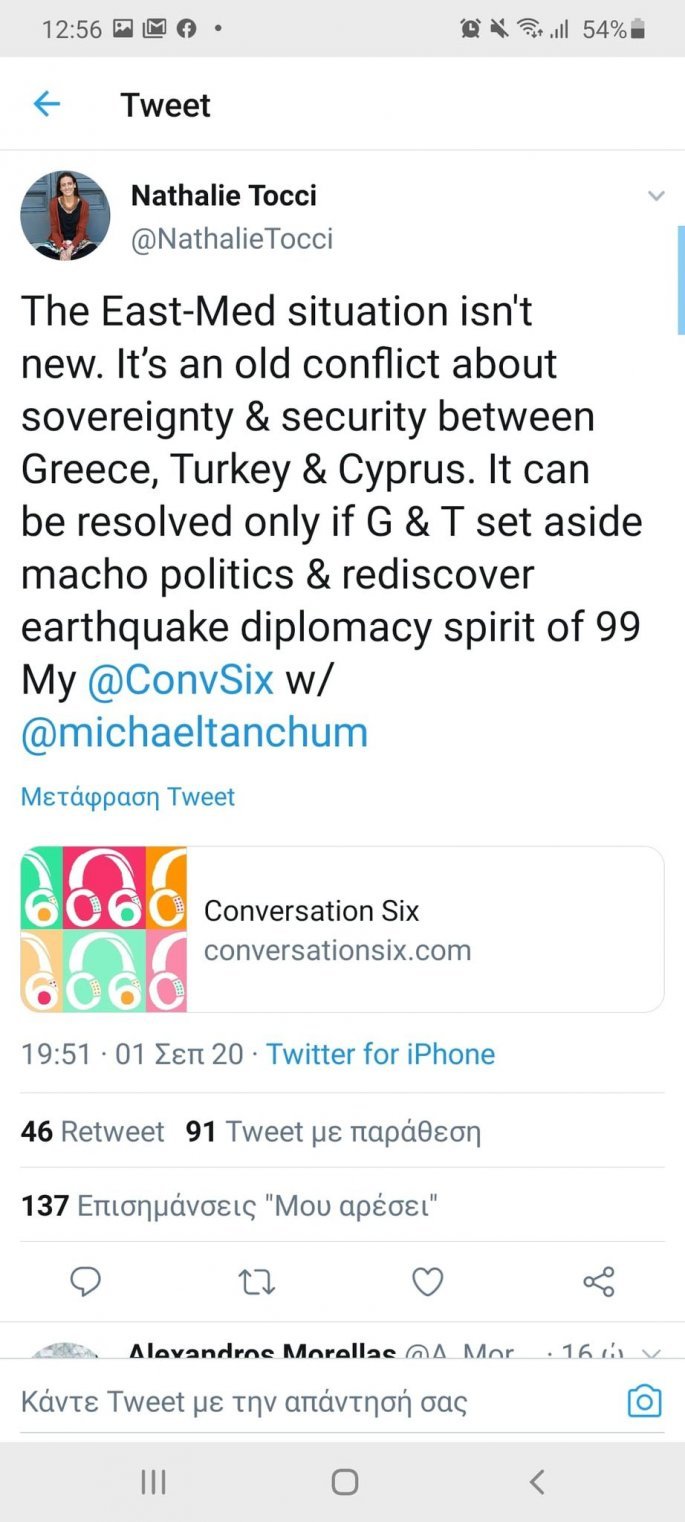
Task: Open the reply speech bubble icon
Action: tap(87, 1281)
